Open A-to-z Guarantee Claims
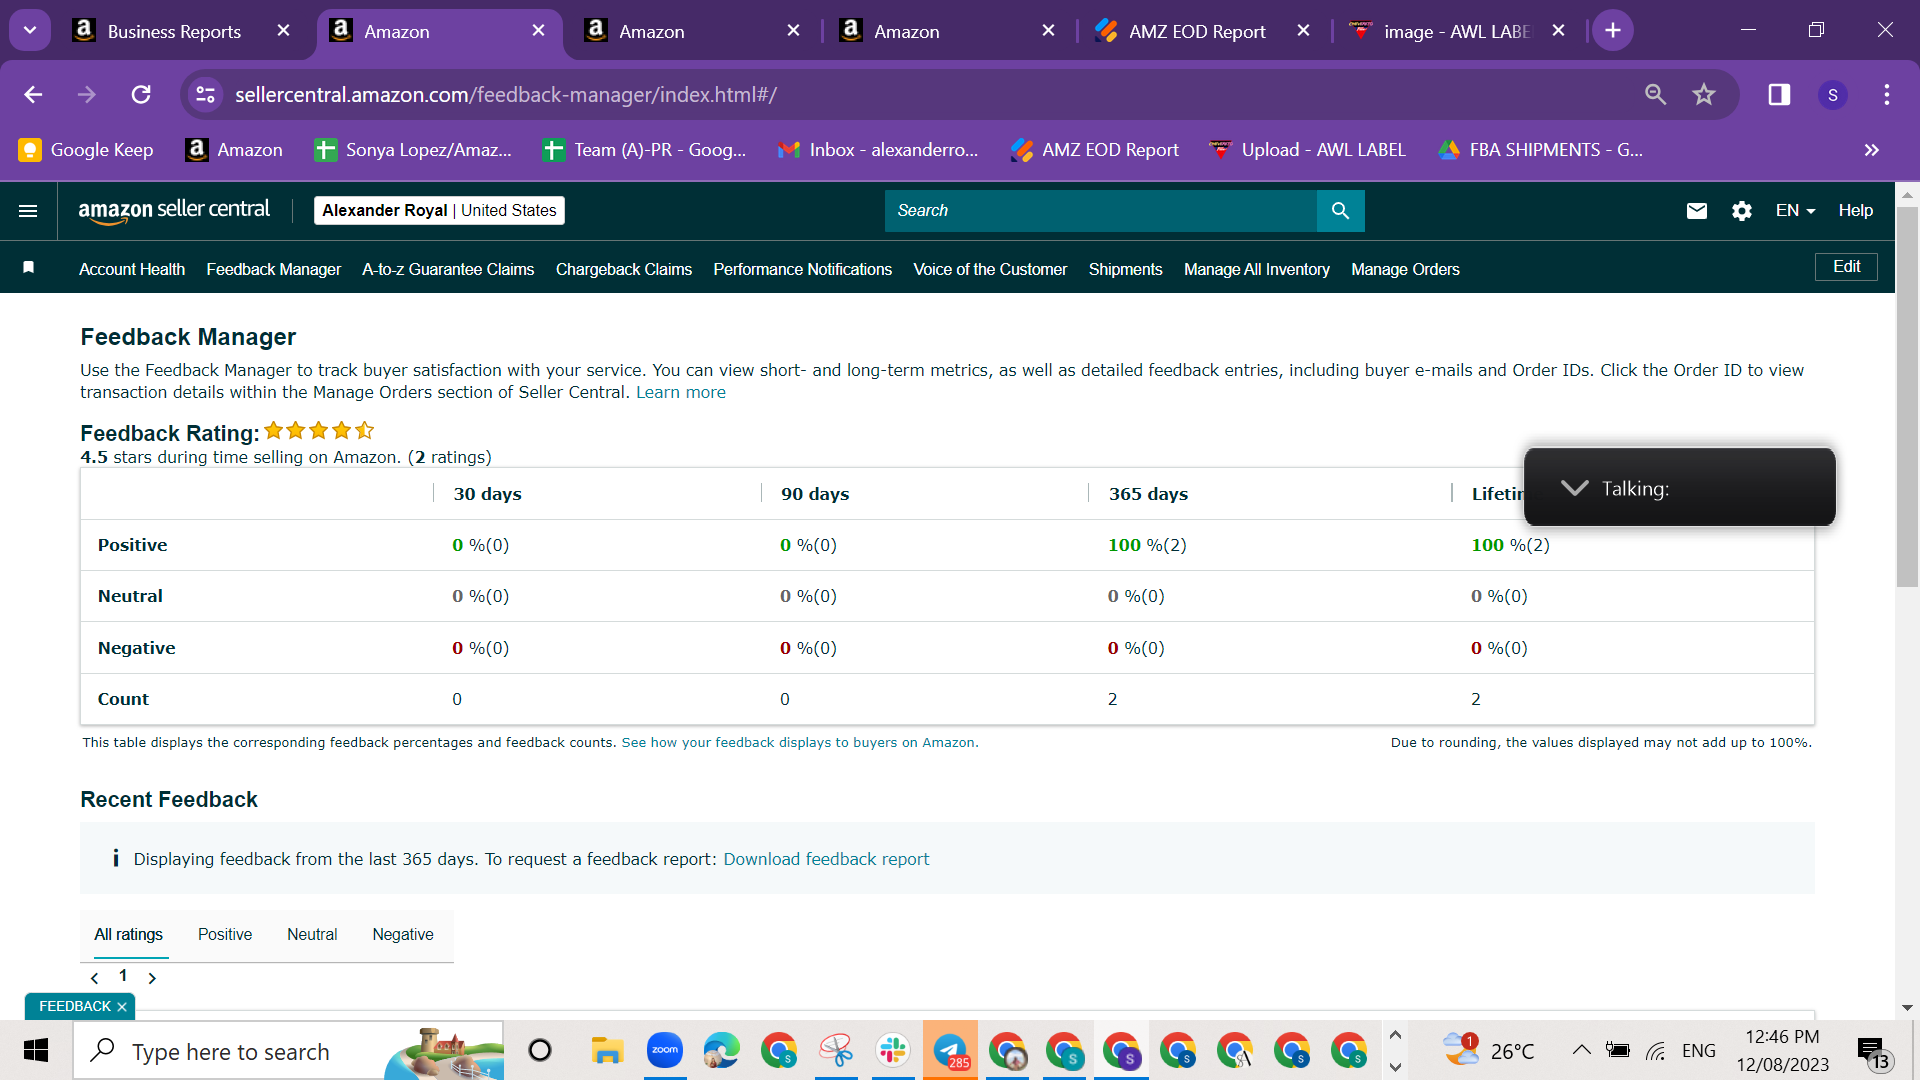 (448, 269)
